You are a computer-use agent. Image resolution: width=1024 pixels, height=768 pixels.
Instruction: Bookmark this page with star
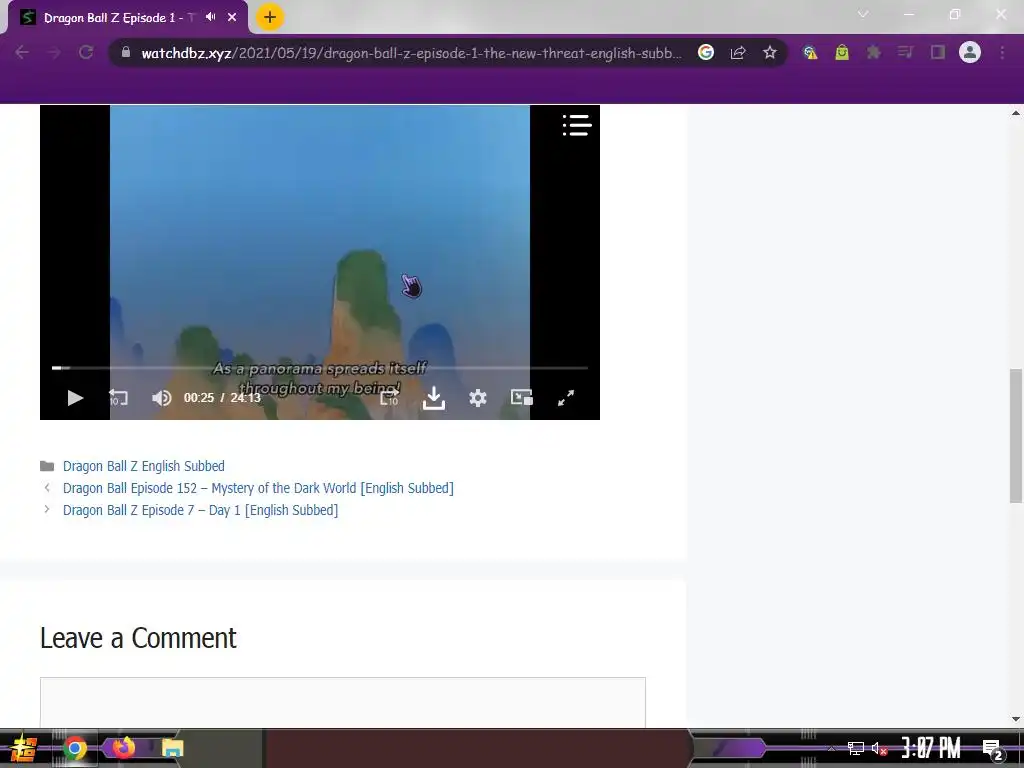770,52
